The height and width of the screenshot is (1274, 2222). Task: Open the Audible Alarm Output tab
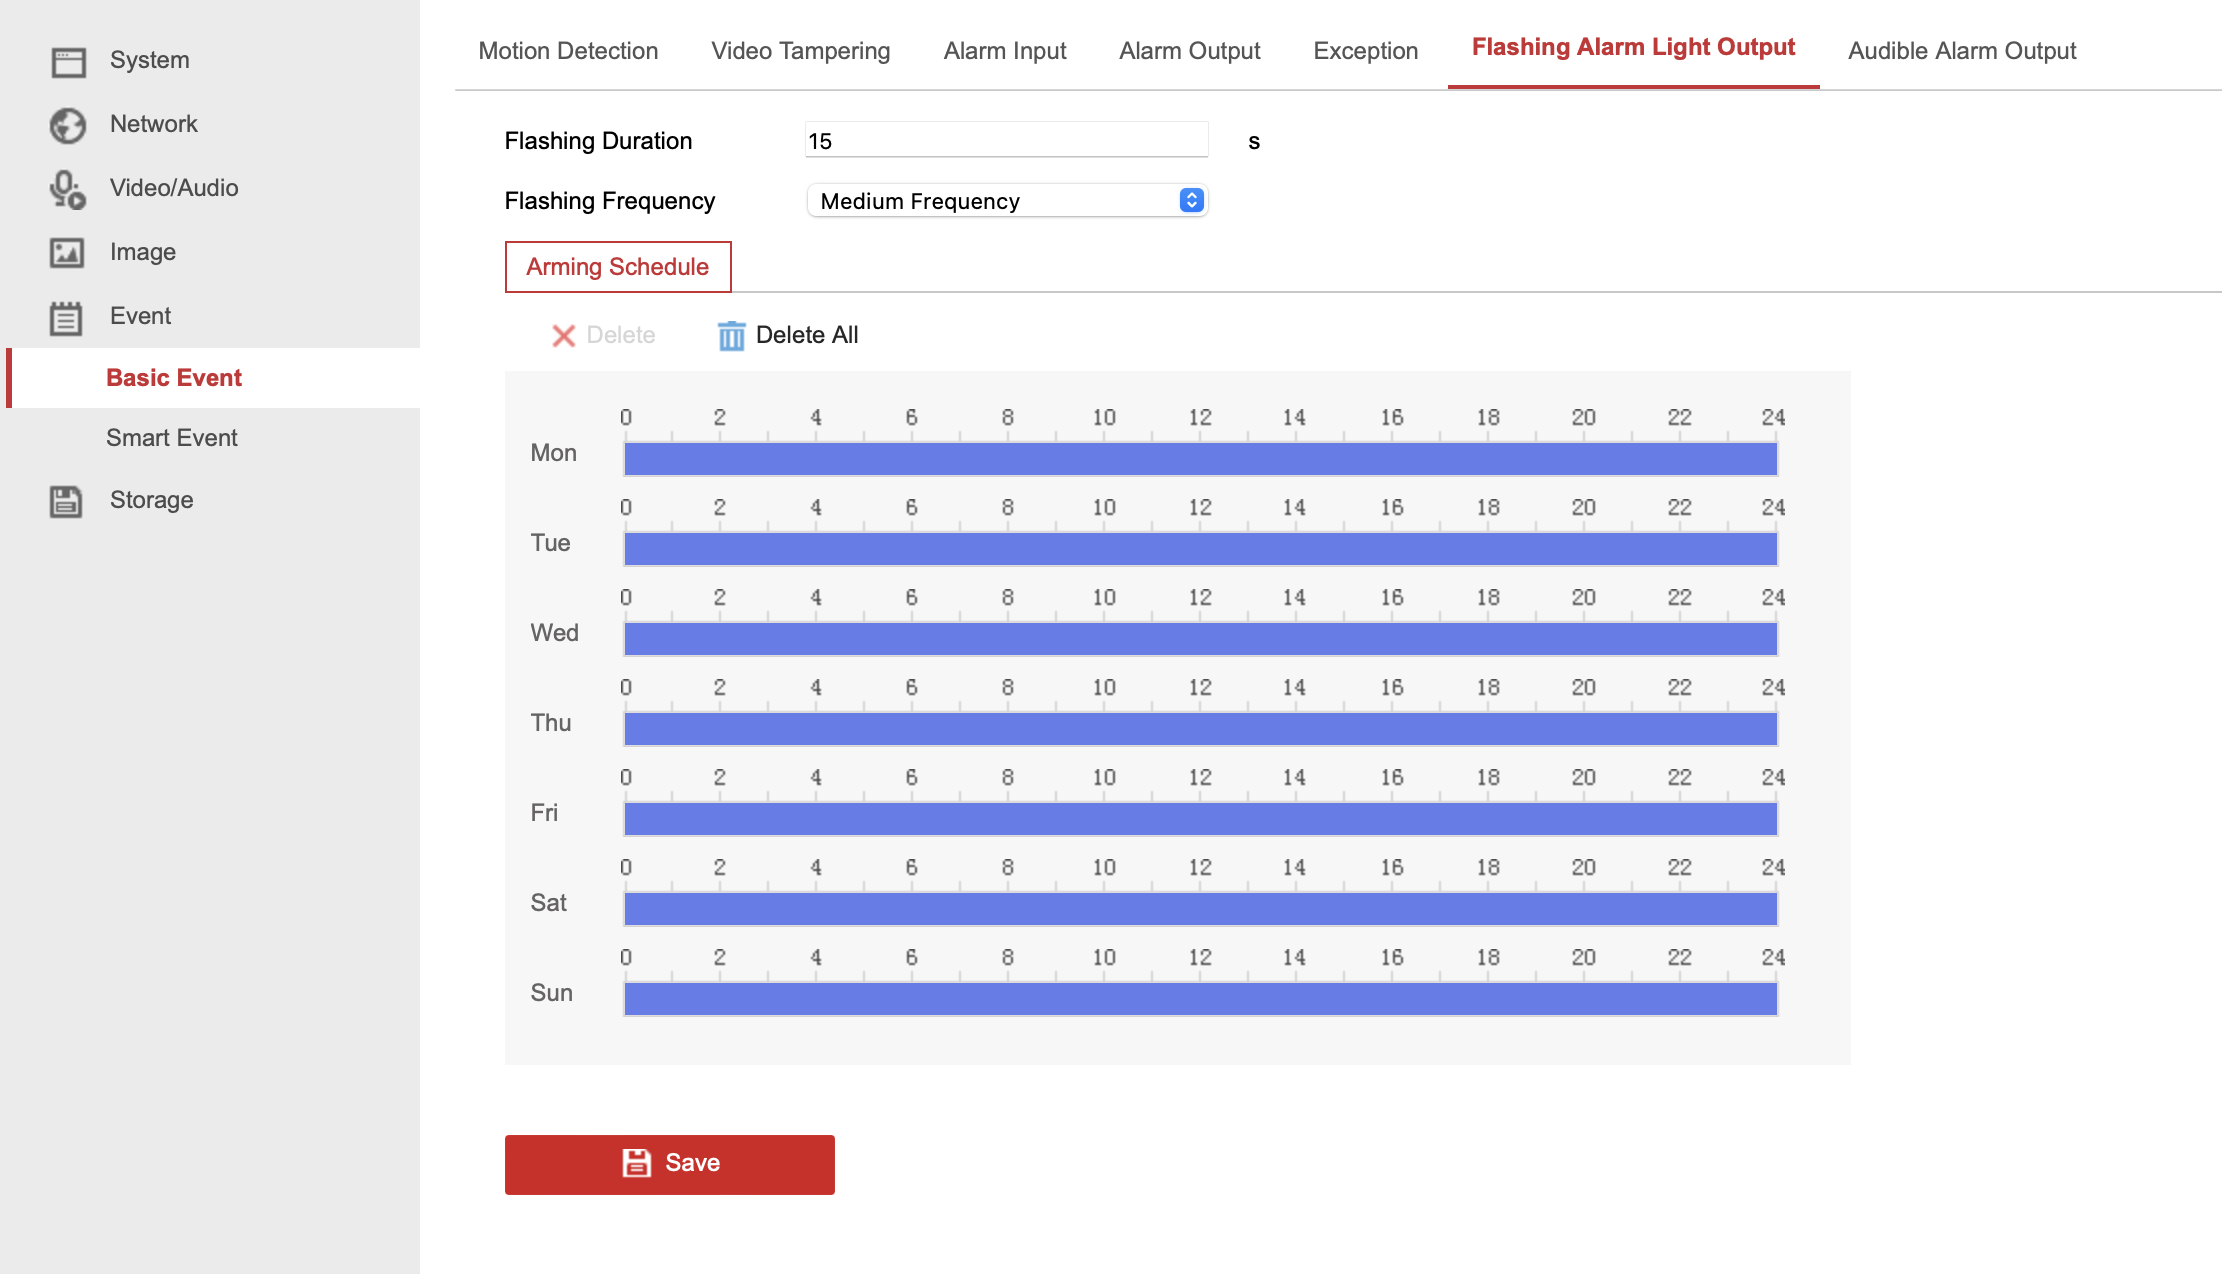(1961, 51)
